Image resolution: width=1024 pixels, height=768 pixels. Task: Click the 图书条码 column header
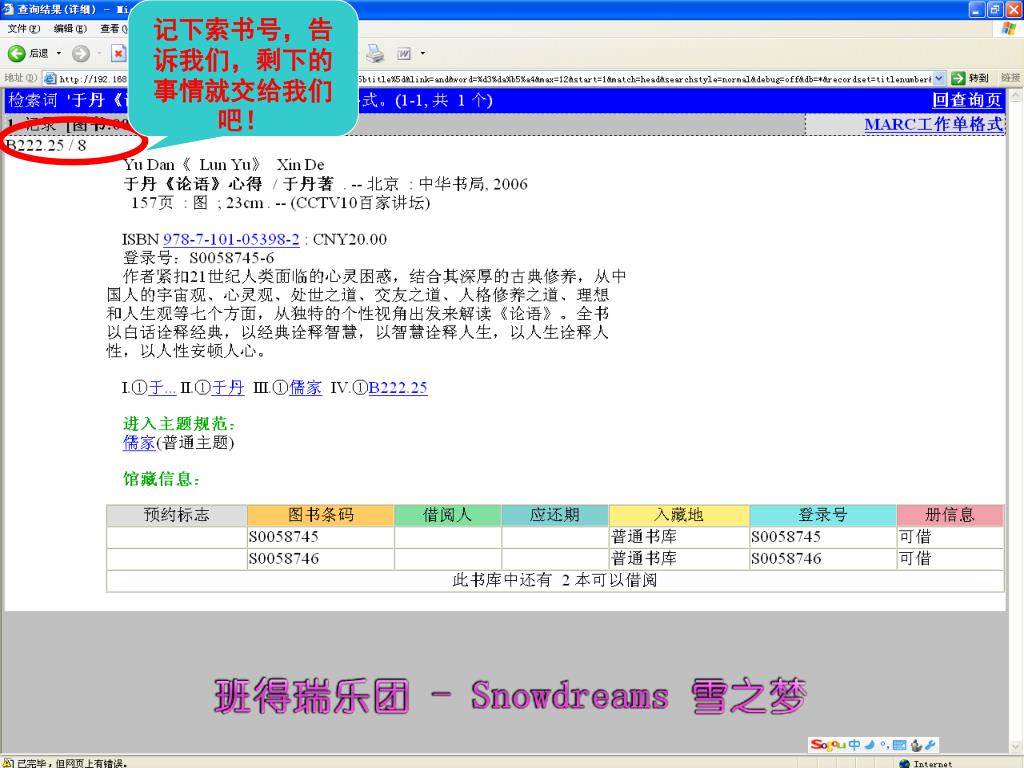tap(321, 515)
